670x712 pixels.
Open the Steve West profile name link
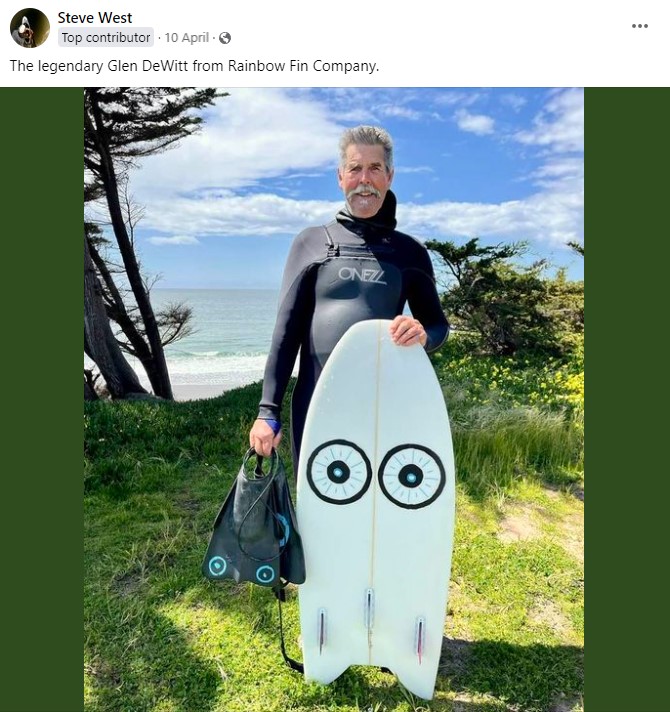click(95, 18)
